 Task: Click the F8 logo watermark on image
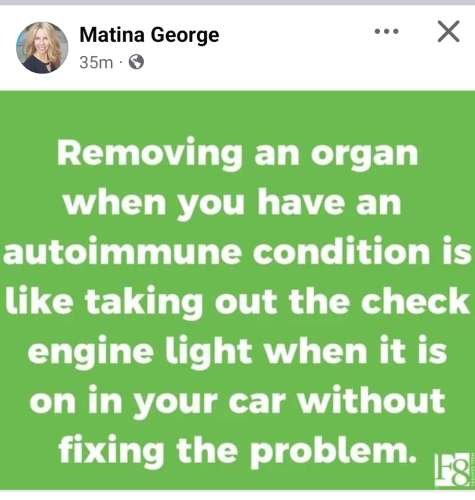click(453, 469)
